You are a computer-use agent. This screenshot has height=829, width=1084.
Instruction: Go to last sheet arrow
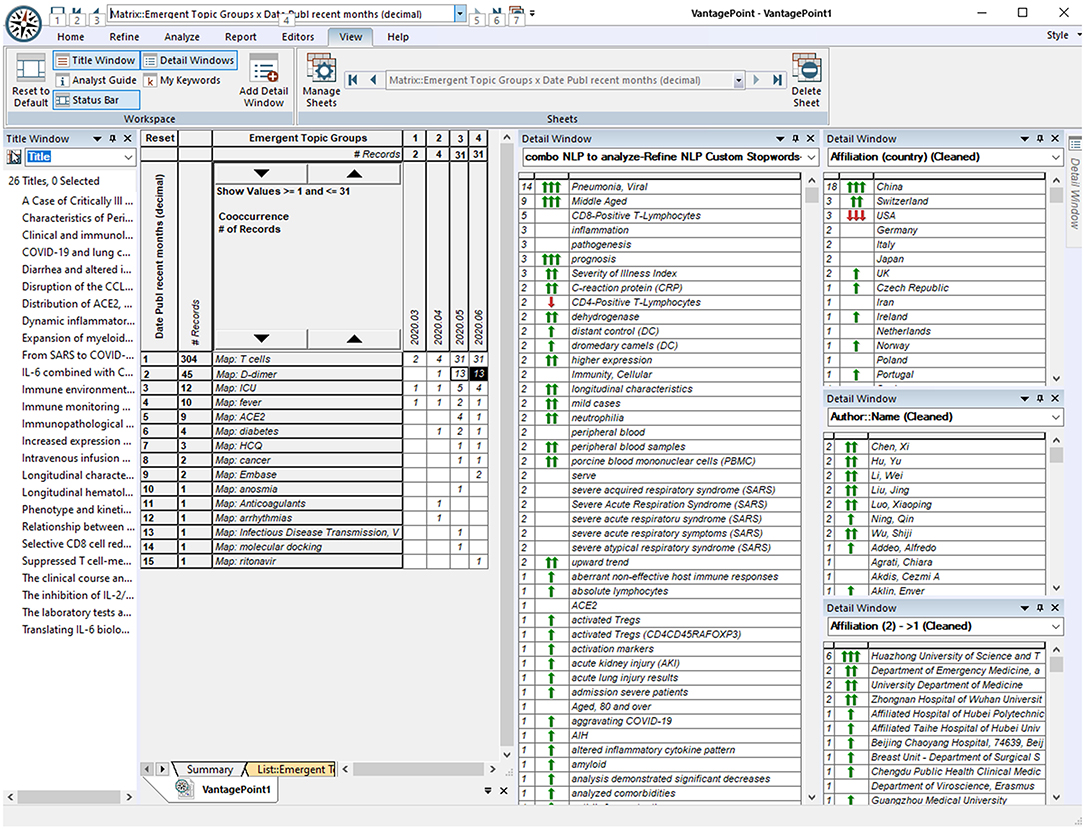click(778, 80)
